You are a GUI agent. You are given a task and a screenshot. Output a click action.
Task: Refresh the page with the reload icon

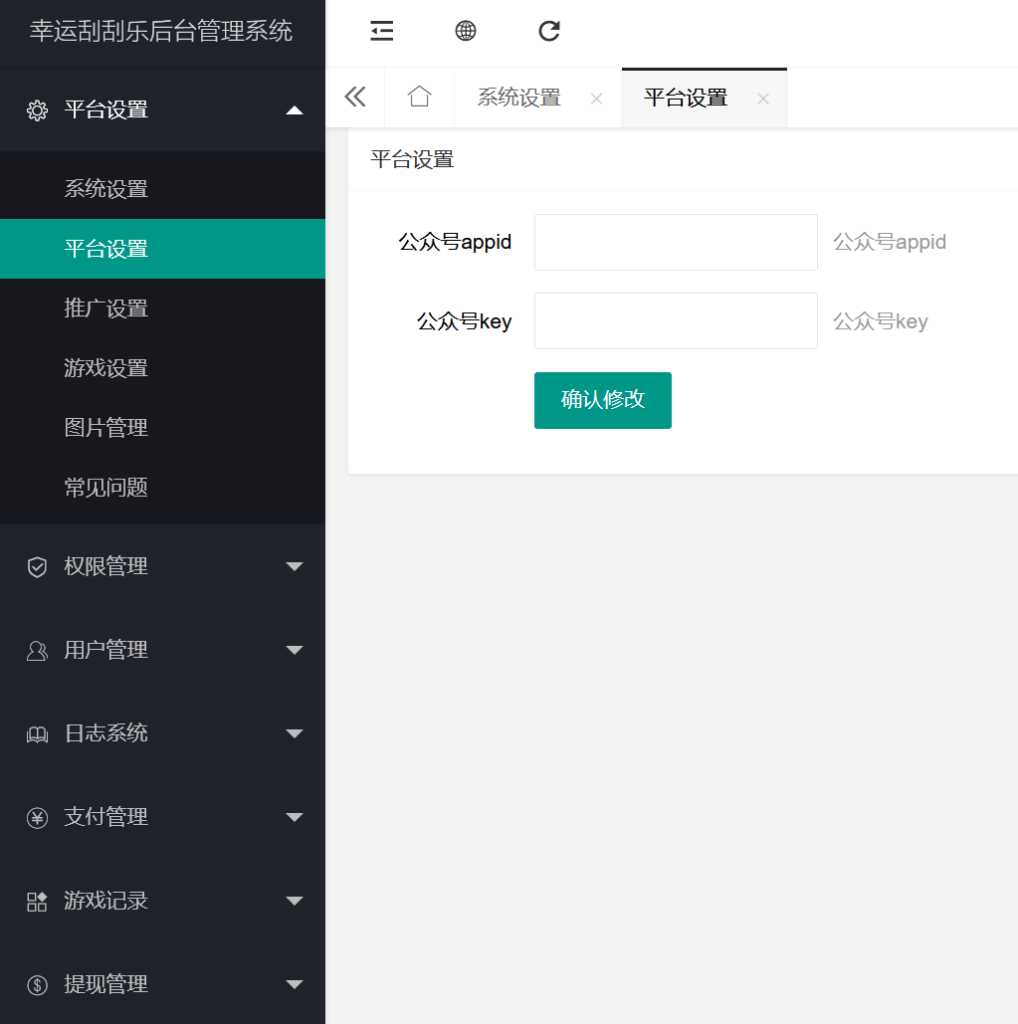pyautogui.click(x=548, y=31)
